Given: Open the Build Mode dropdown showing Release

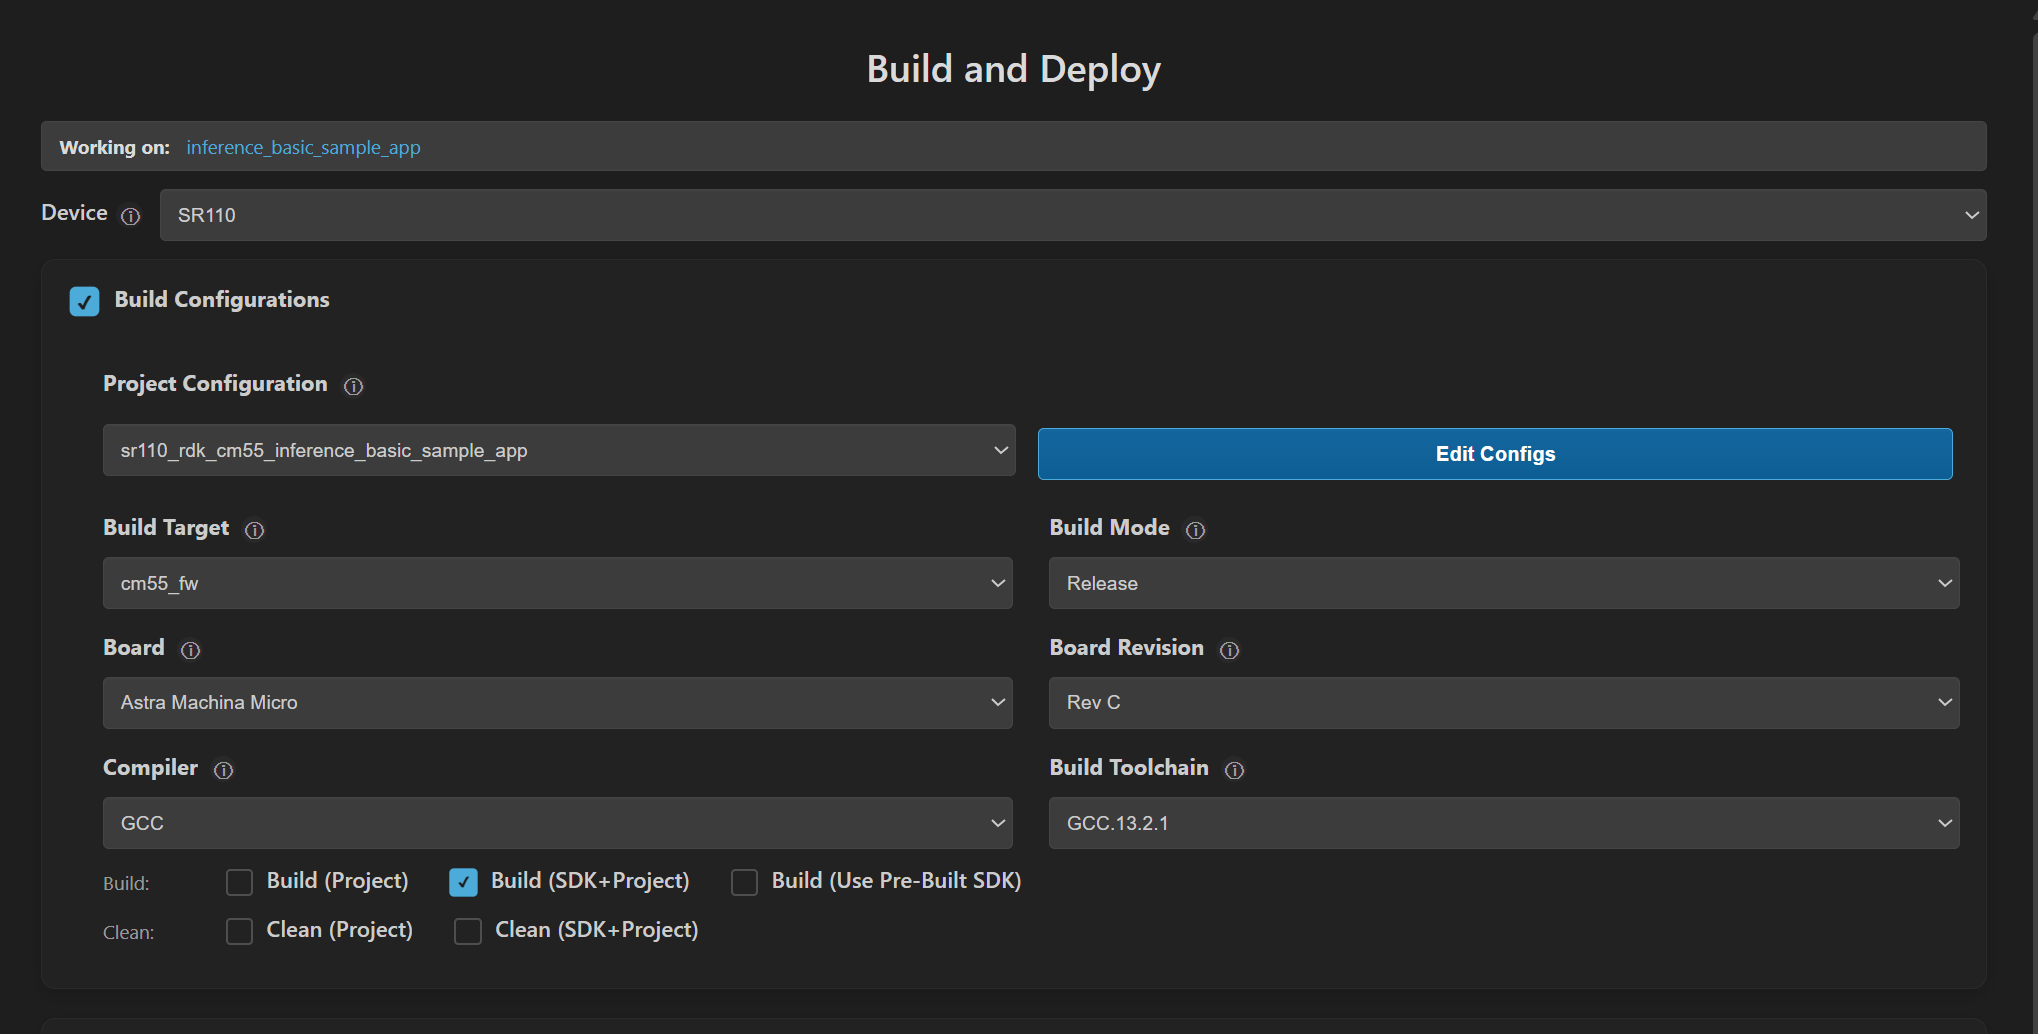Looking at the screenshot, I should 1504,583.
